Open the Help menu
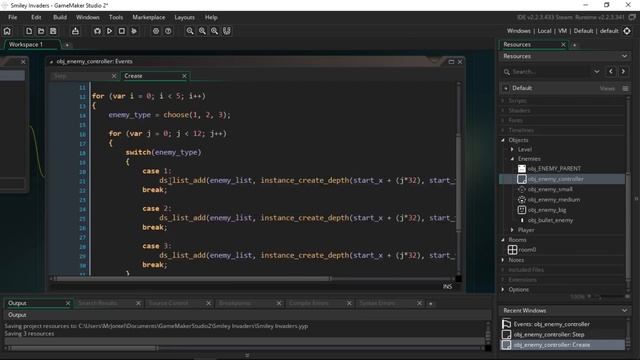The width and height of the screenshot is (640, 360). tap(211, 17)
